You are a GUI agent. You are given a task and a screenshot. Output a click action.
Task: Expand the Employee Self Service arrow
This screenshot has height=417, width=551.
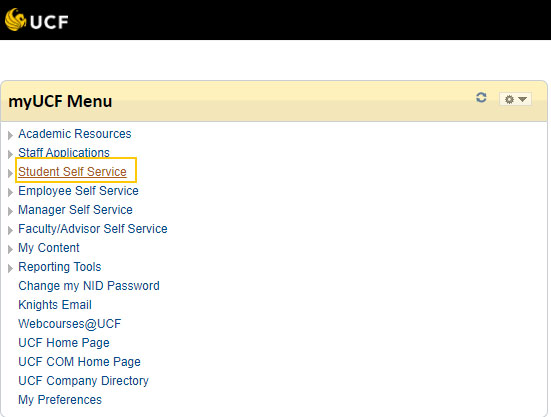(10, 192)
